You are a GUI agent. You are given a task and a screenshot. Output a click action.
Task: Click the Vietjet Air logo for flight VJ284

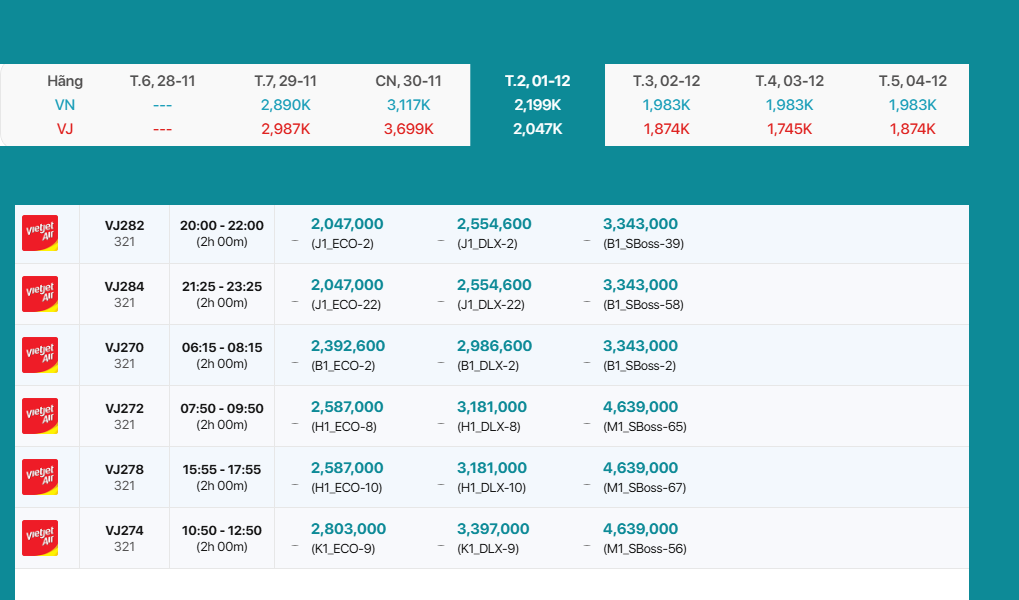[x=40, y=294]
